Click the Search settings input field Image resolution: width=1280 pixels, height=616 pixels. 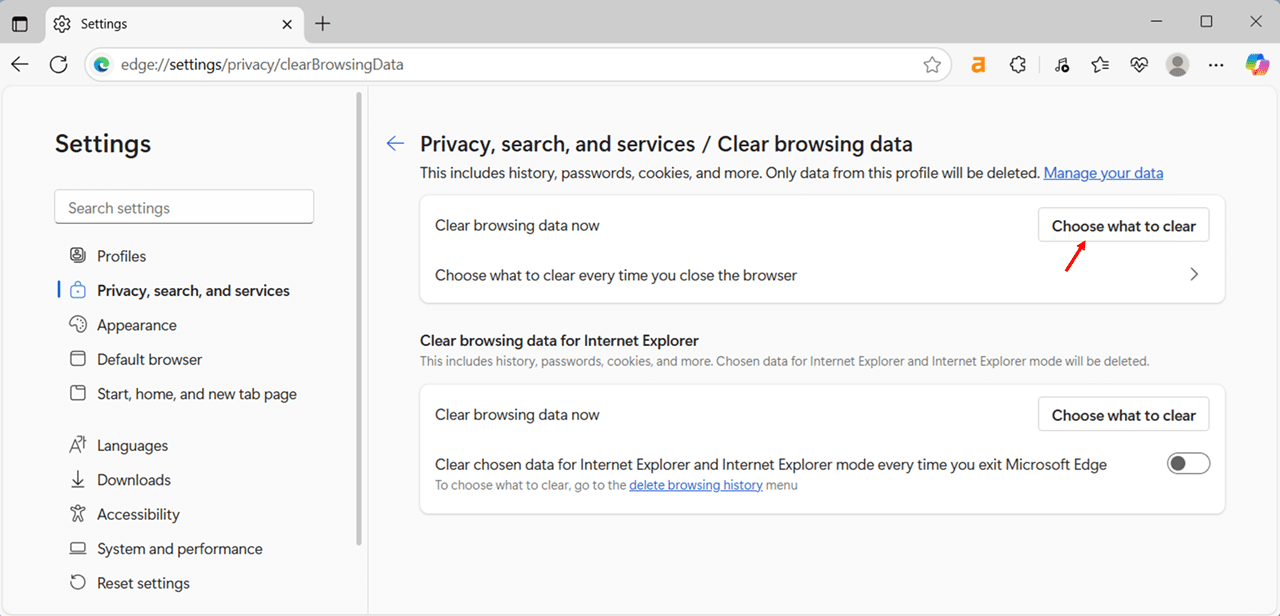click(184, 207)
